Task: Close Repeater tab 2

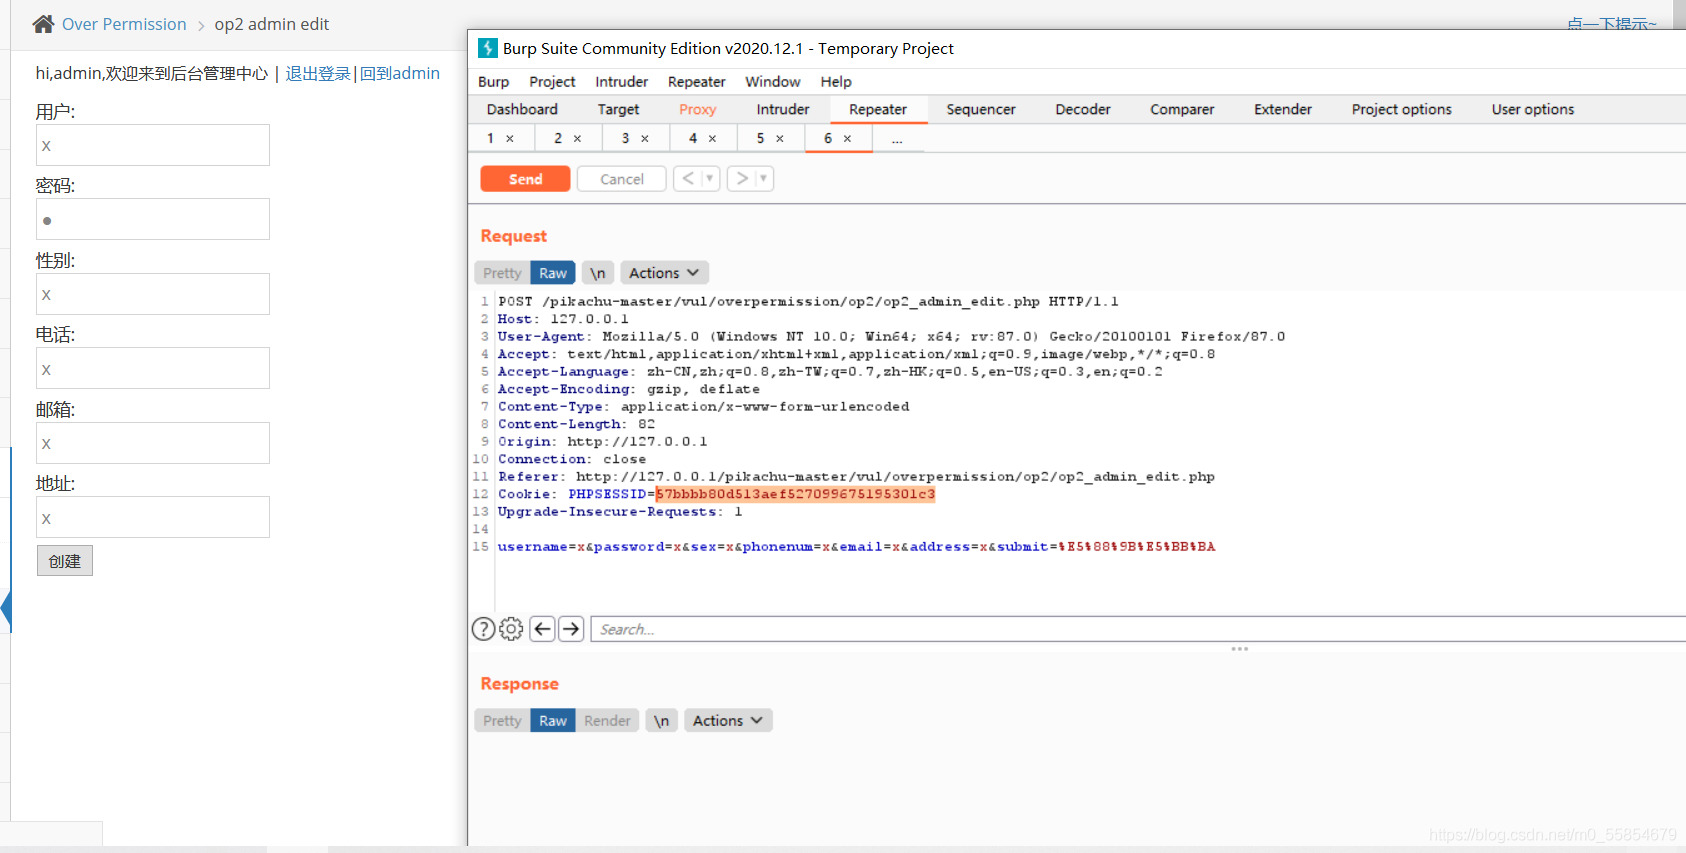Action: (x=578, y=139)
